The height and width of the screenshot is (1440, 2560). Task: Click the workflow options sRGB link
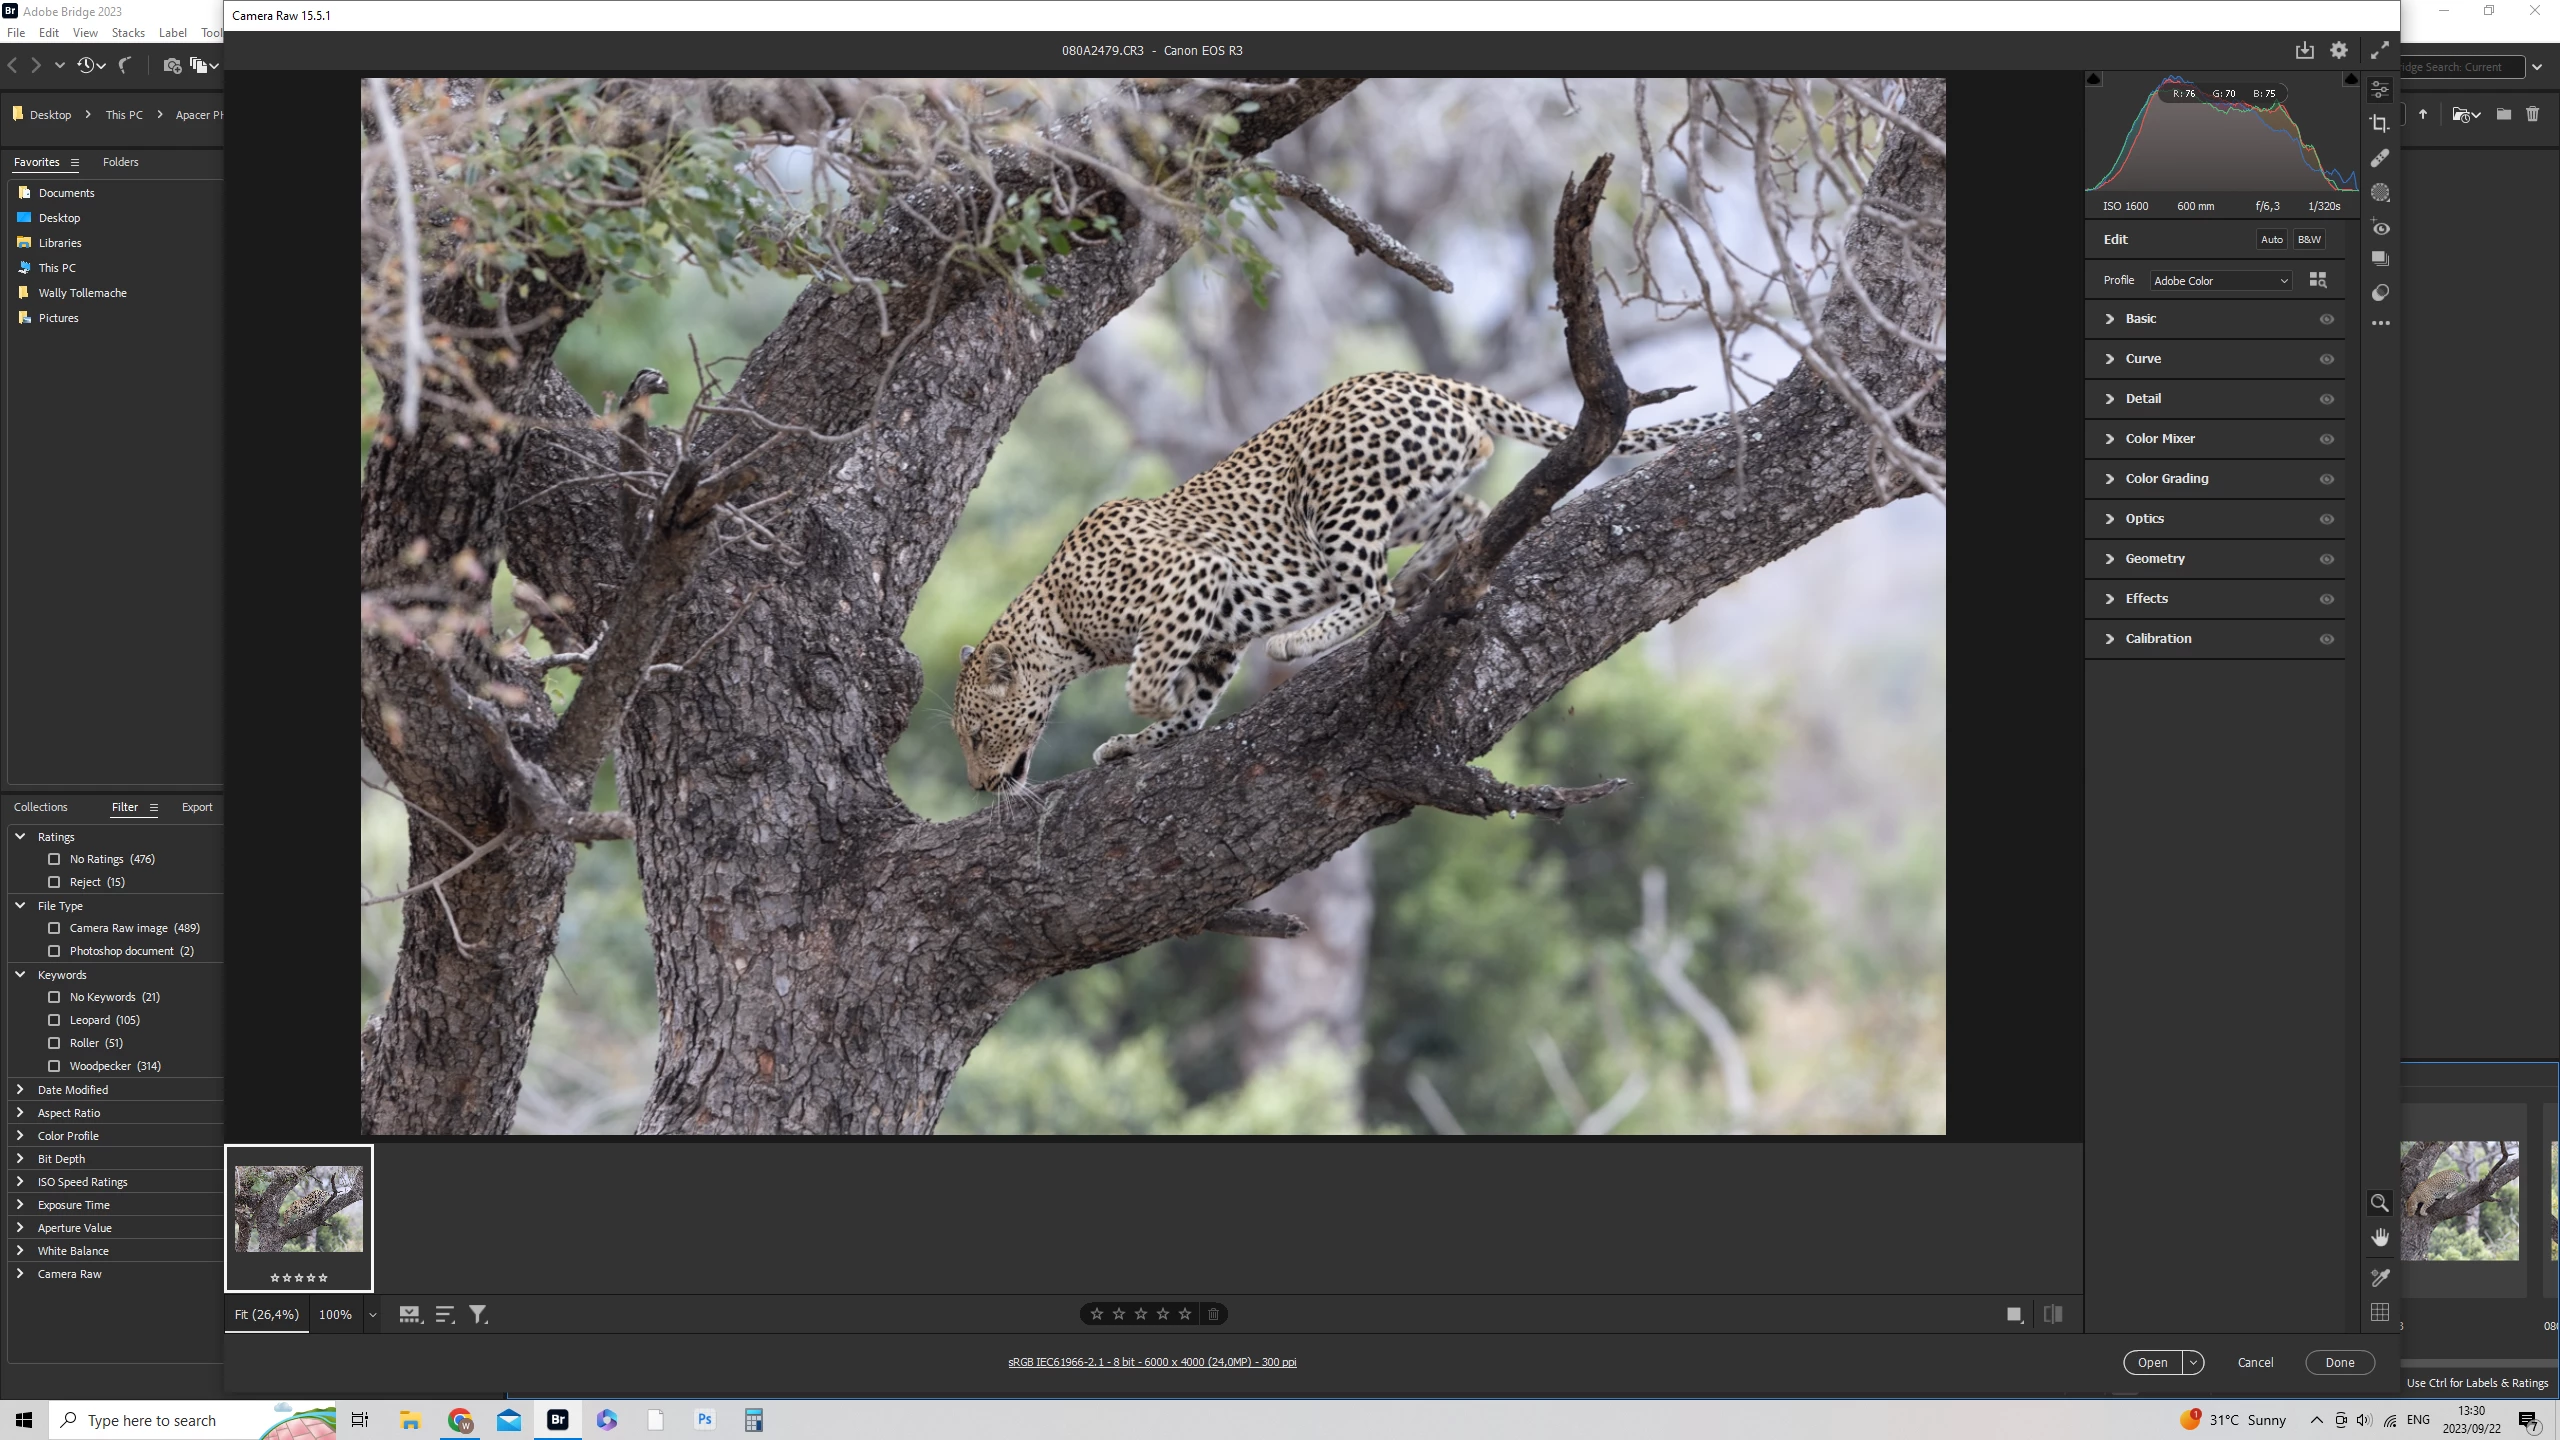1152,1362
